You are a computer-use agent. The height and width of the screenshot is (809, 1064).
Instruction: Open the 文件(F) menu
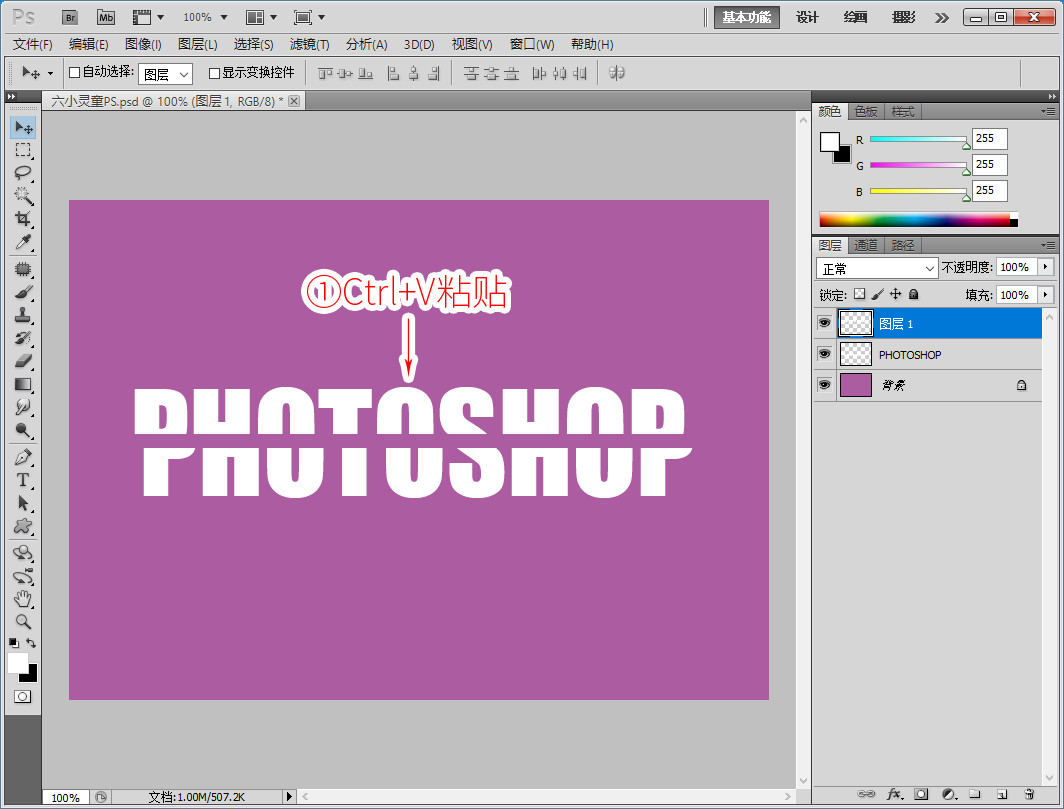click(x=33, y=45)
